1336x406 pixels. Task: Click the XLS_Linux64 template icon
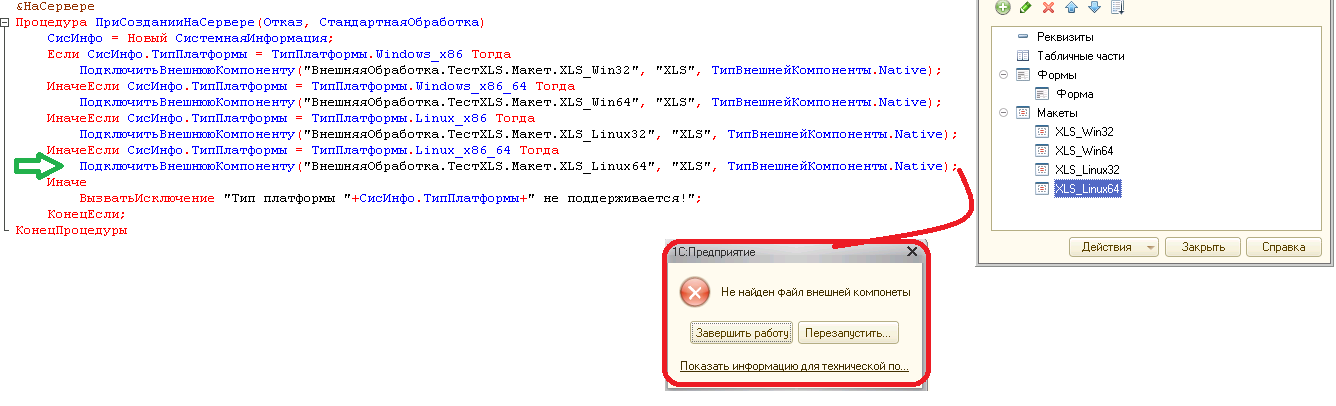tap(1041, 189)
